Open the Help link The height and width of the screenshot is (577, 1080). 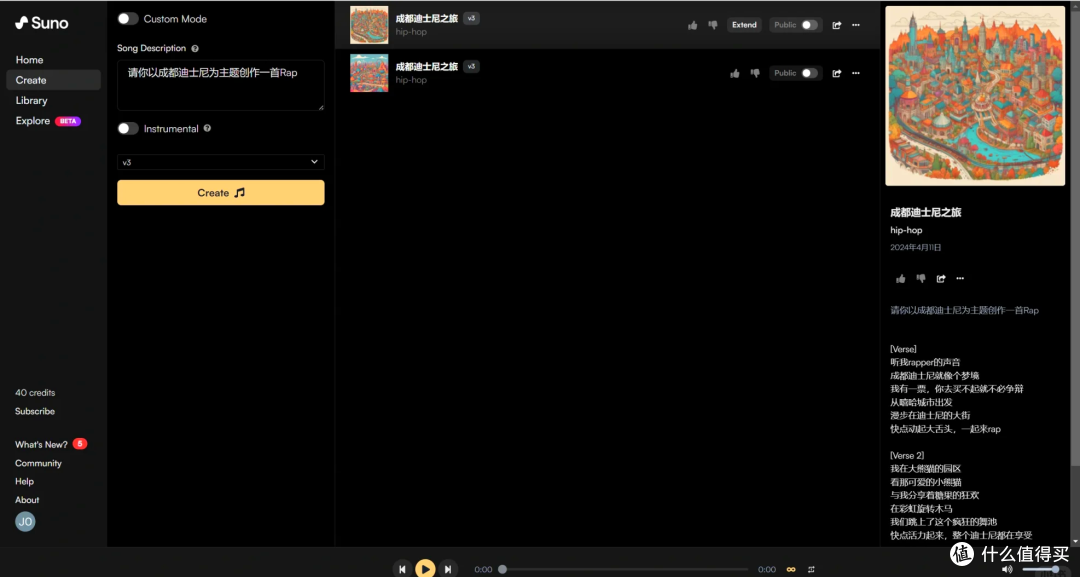point(24,481)
